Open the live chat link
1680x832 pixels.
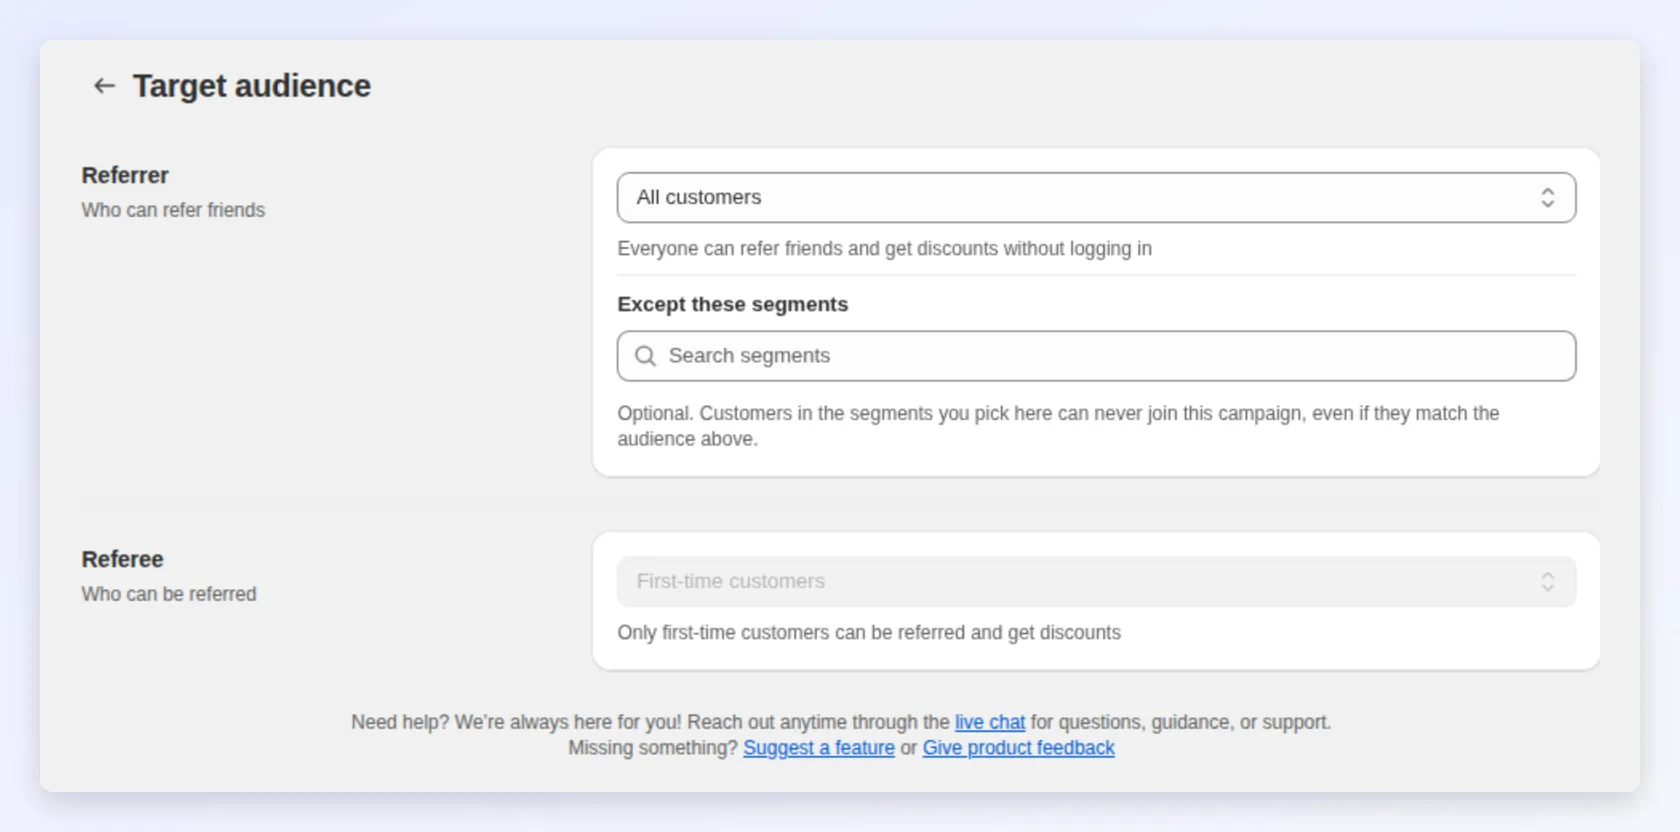[x=990, y=722]
